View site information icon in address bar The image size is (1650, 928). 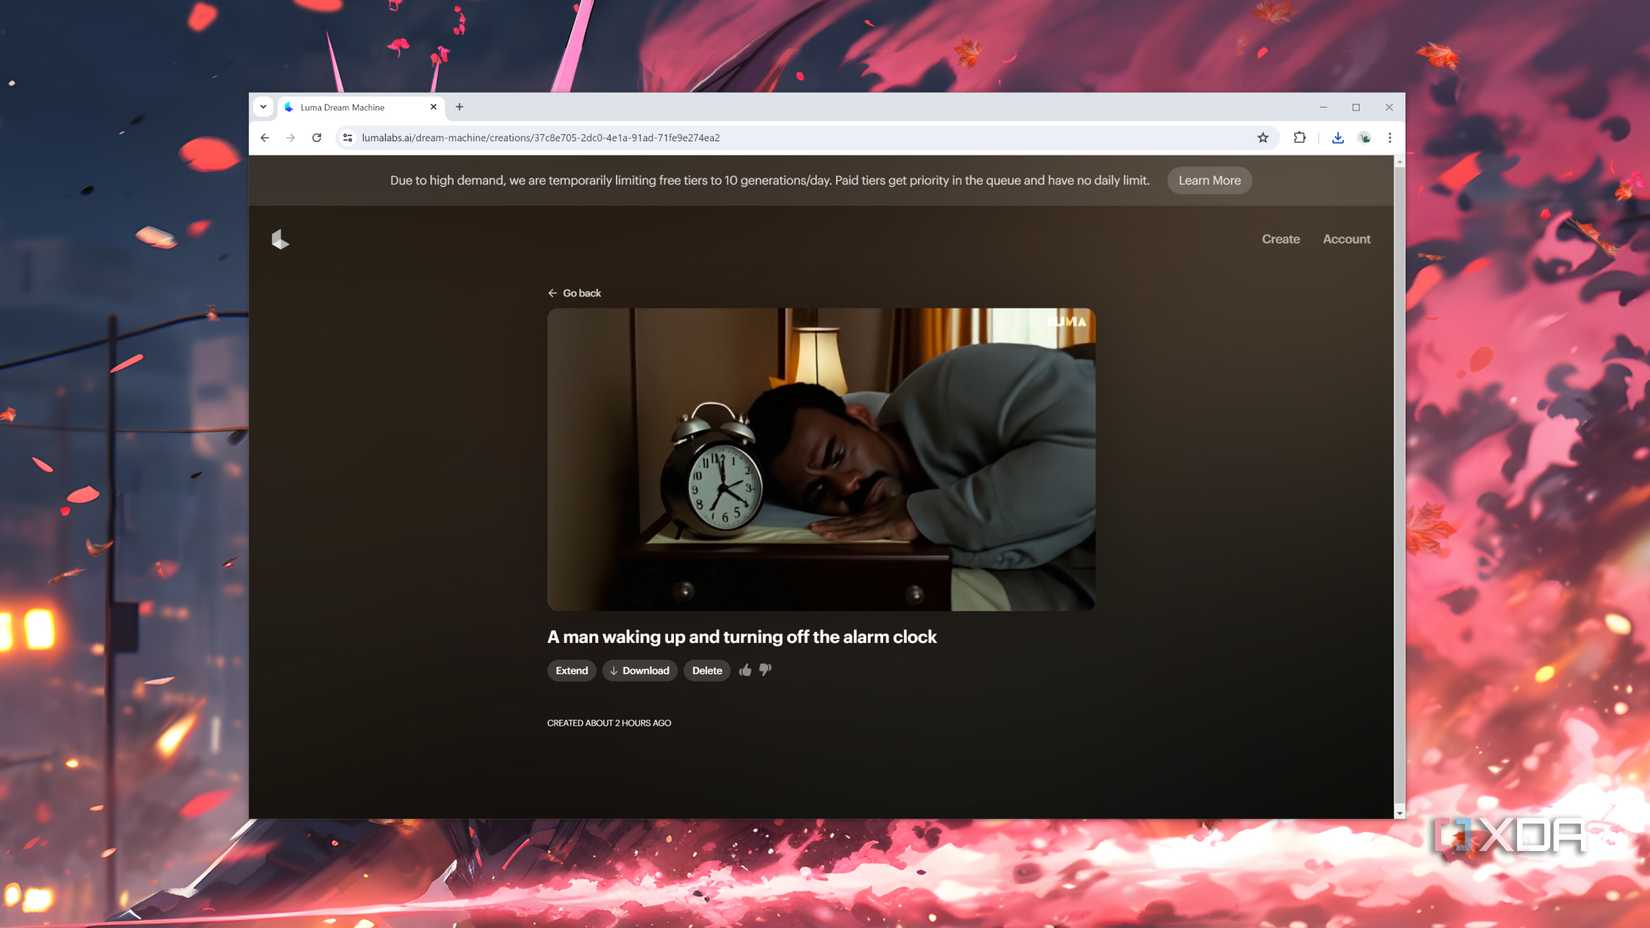coord(347,138)
